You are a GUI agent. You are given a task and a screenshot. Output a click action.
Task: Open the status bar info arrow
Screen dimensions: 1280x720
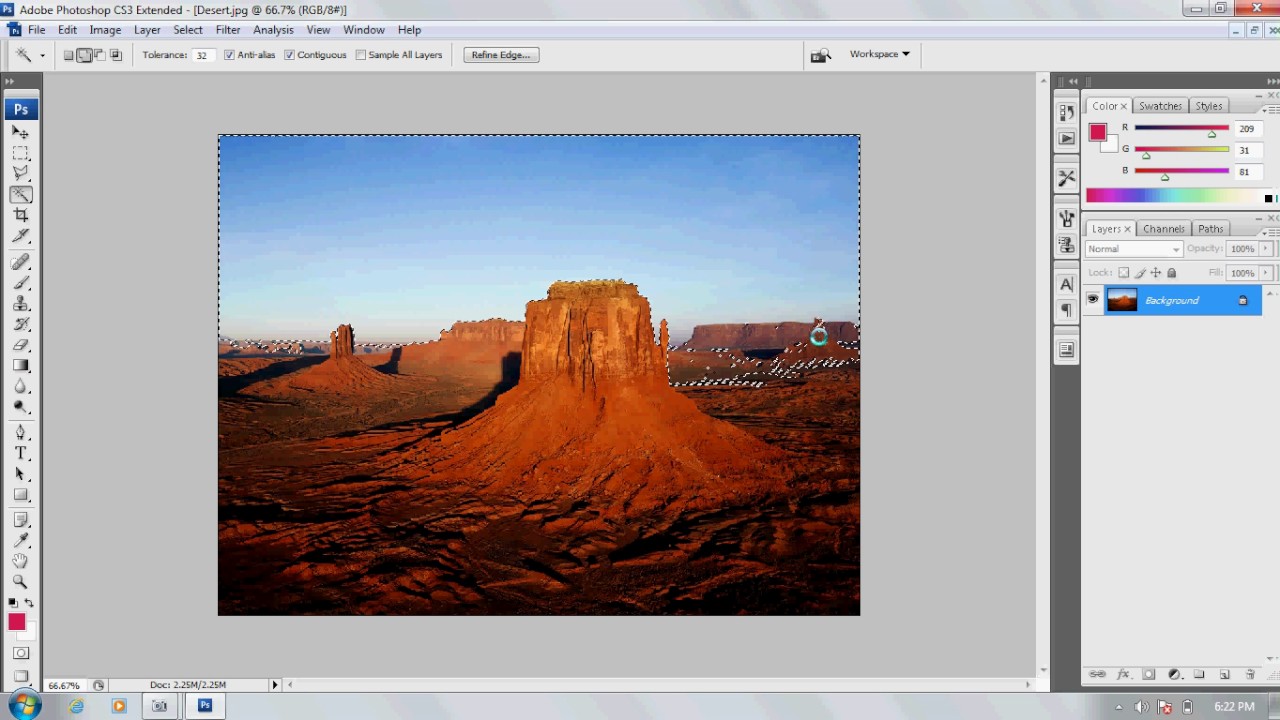point(274,685)
